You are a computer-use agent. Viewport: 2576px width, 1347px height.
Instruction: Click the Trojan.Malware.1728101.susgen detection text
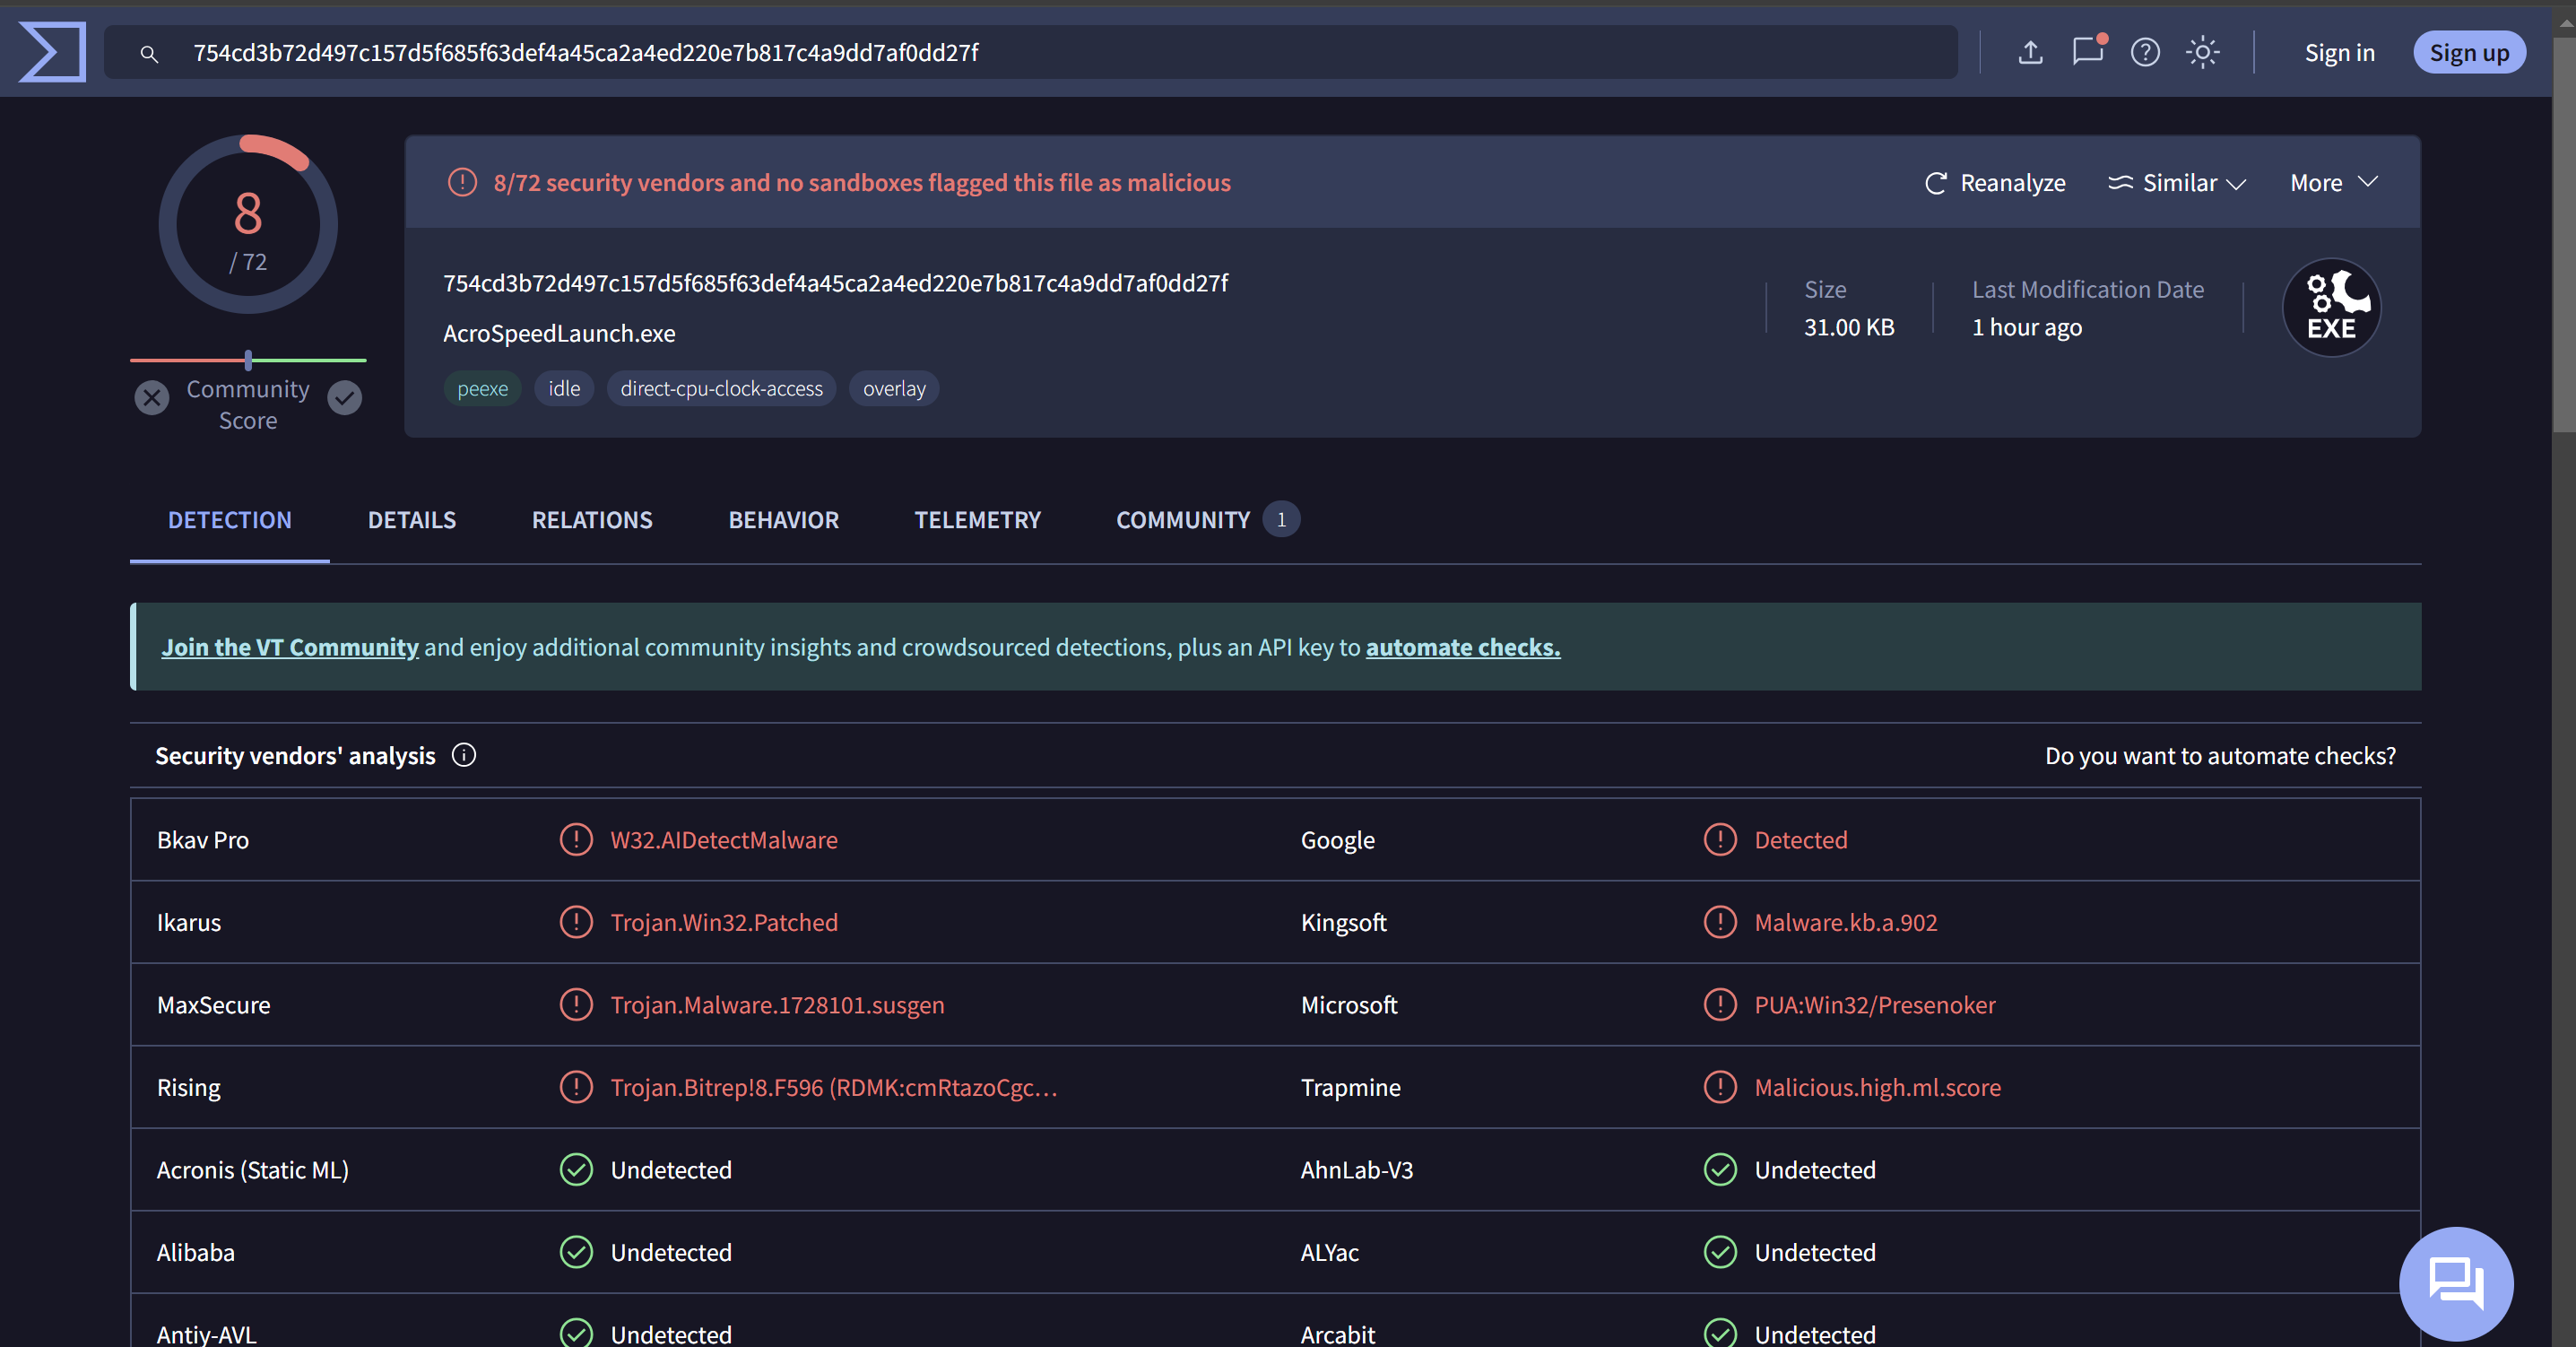[777, 1004]
